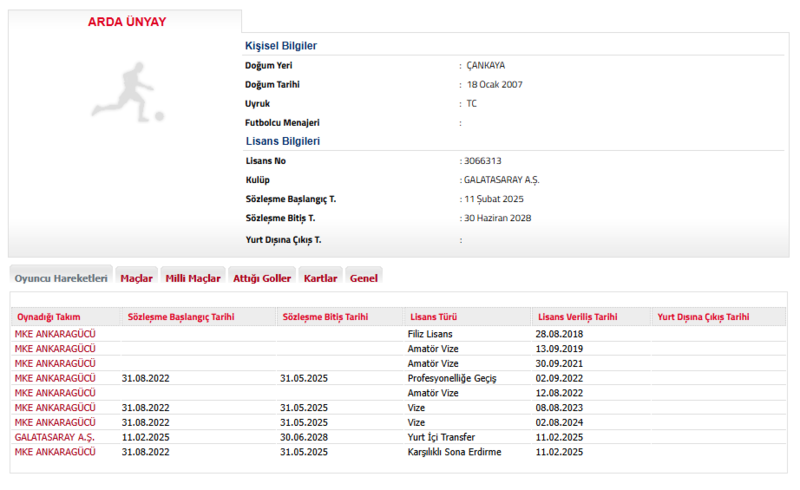Open the GALATASARAY A.Ş. team link
The image size is (800, 490).
coord(54,437)
